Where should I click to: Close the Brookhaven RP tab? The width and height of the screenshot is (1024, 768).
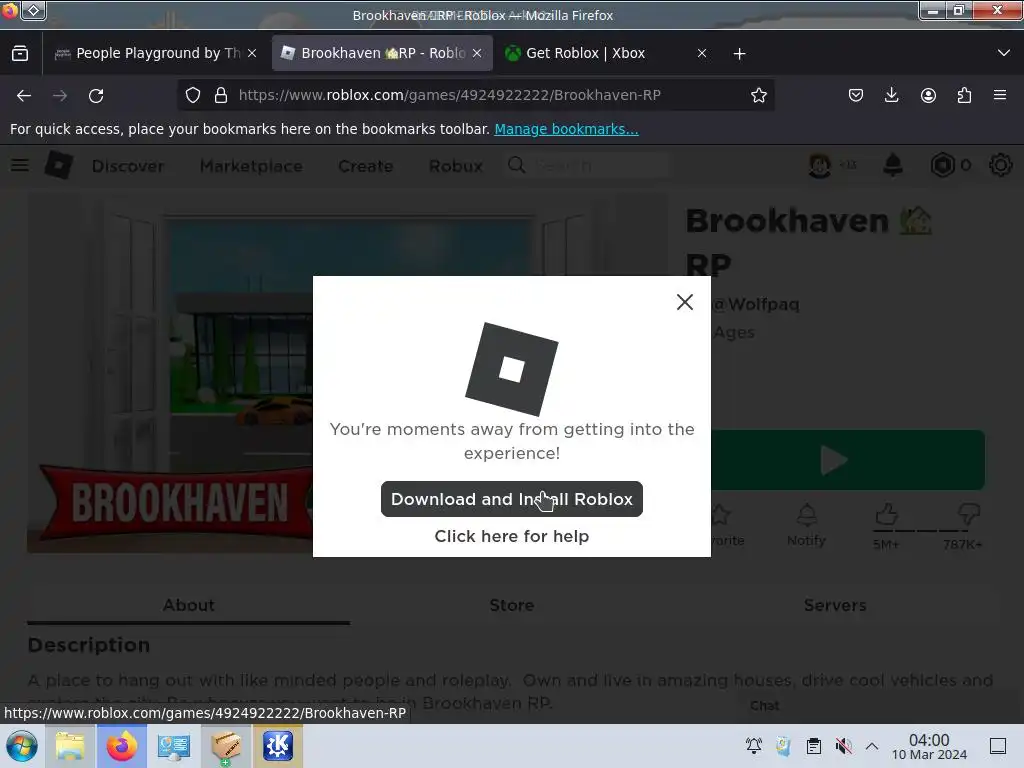(477, 53)
